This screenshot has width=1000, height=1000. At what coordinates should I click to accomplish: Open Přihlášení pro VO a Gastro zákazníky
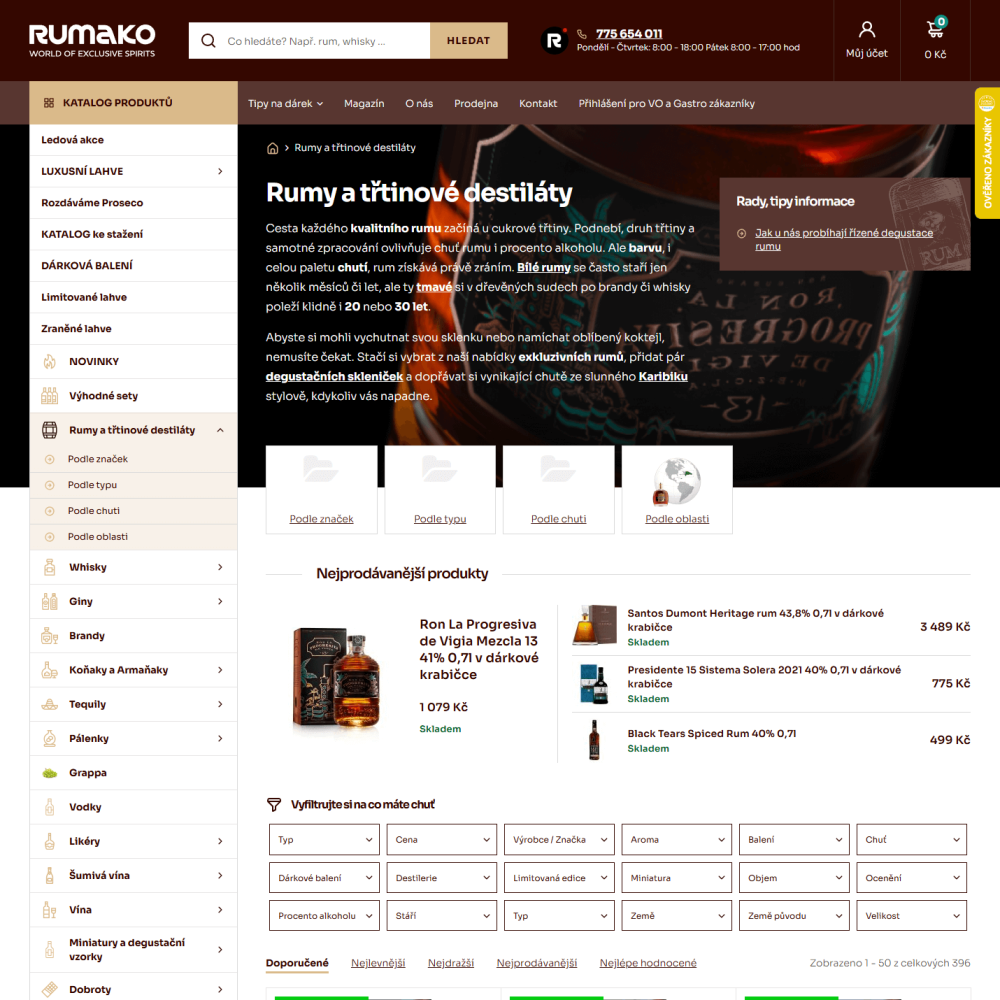[666, 103]
